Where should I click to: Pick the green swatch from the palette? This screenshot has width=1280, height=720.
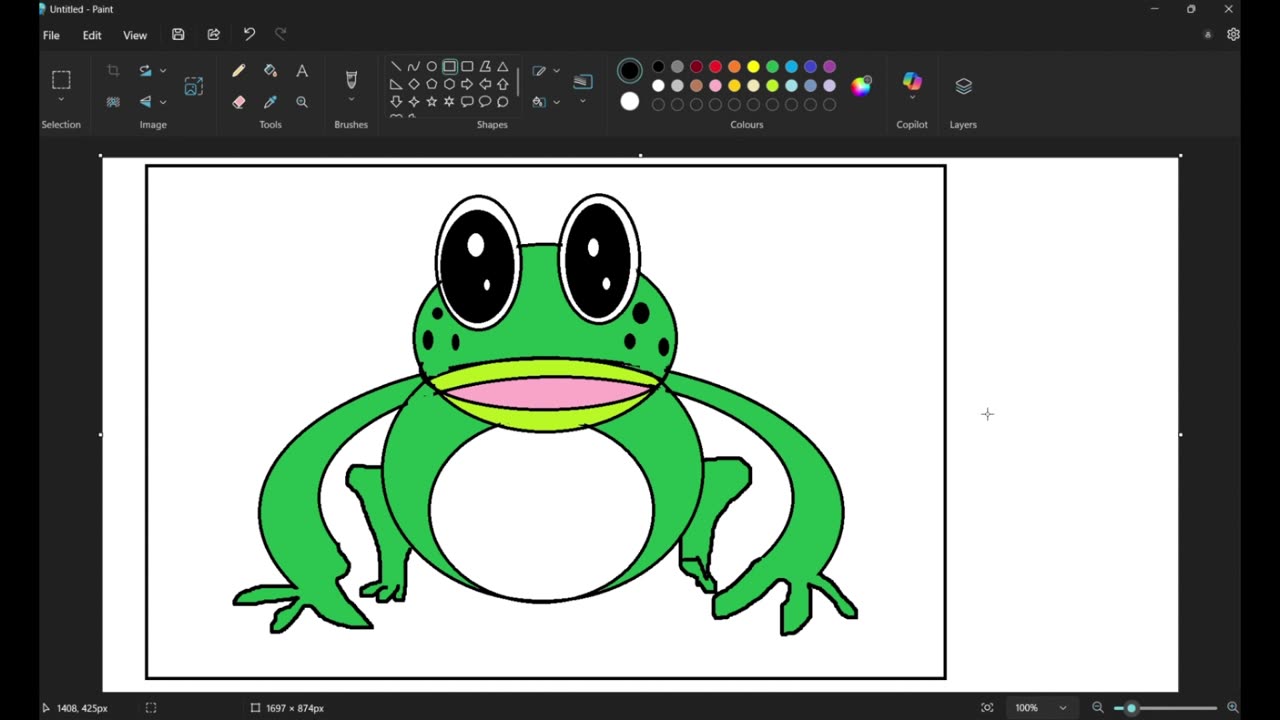point(772,67)
